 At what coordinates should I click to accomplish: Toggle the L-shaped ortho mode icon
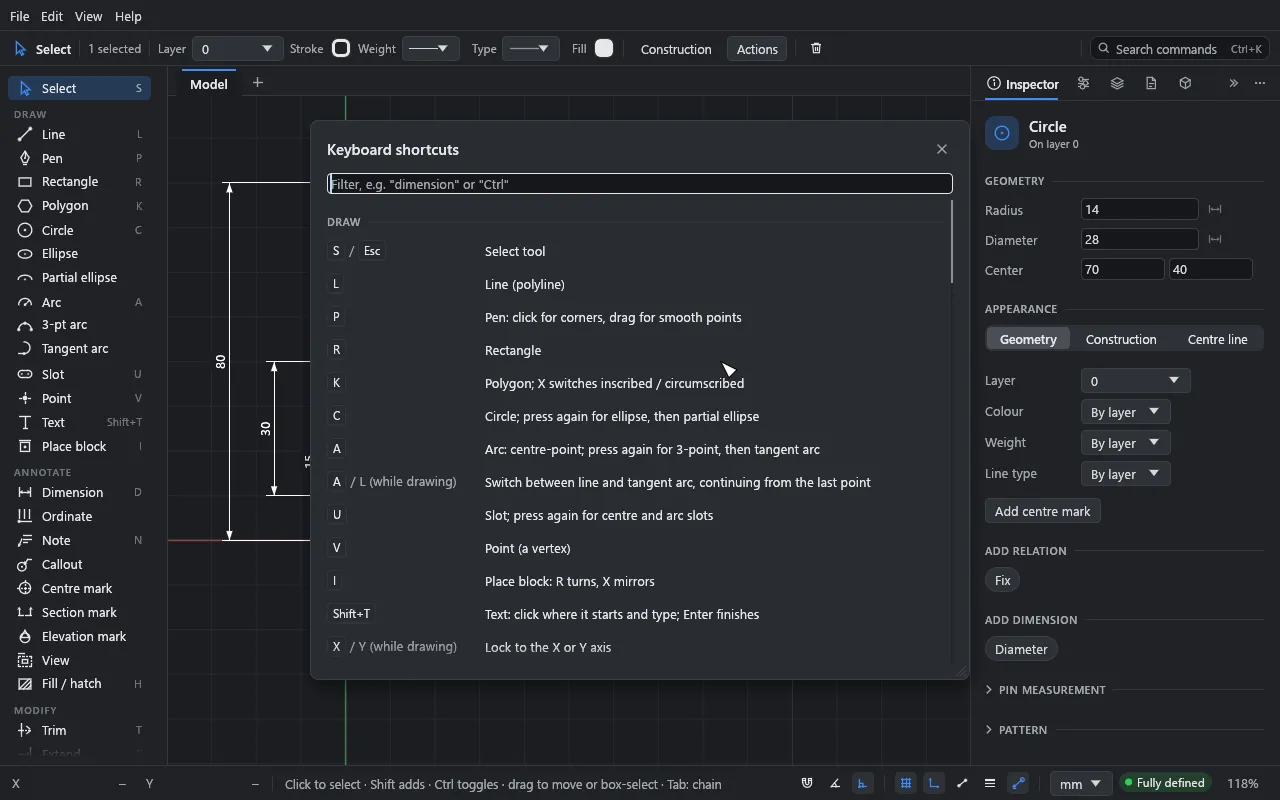coord(934,784)
